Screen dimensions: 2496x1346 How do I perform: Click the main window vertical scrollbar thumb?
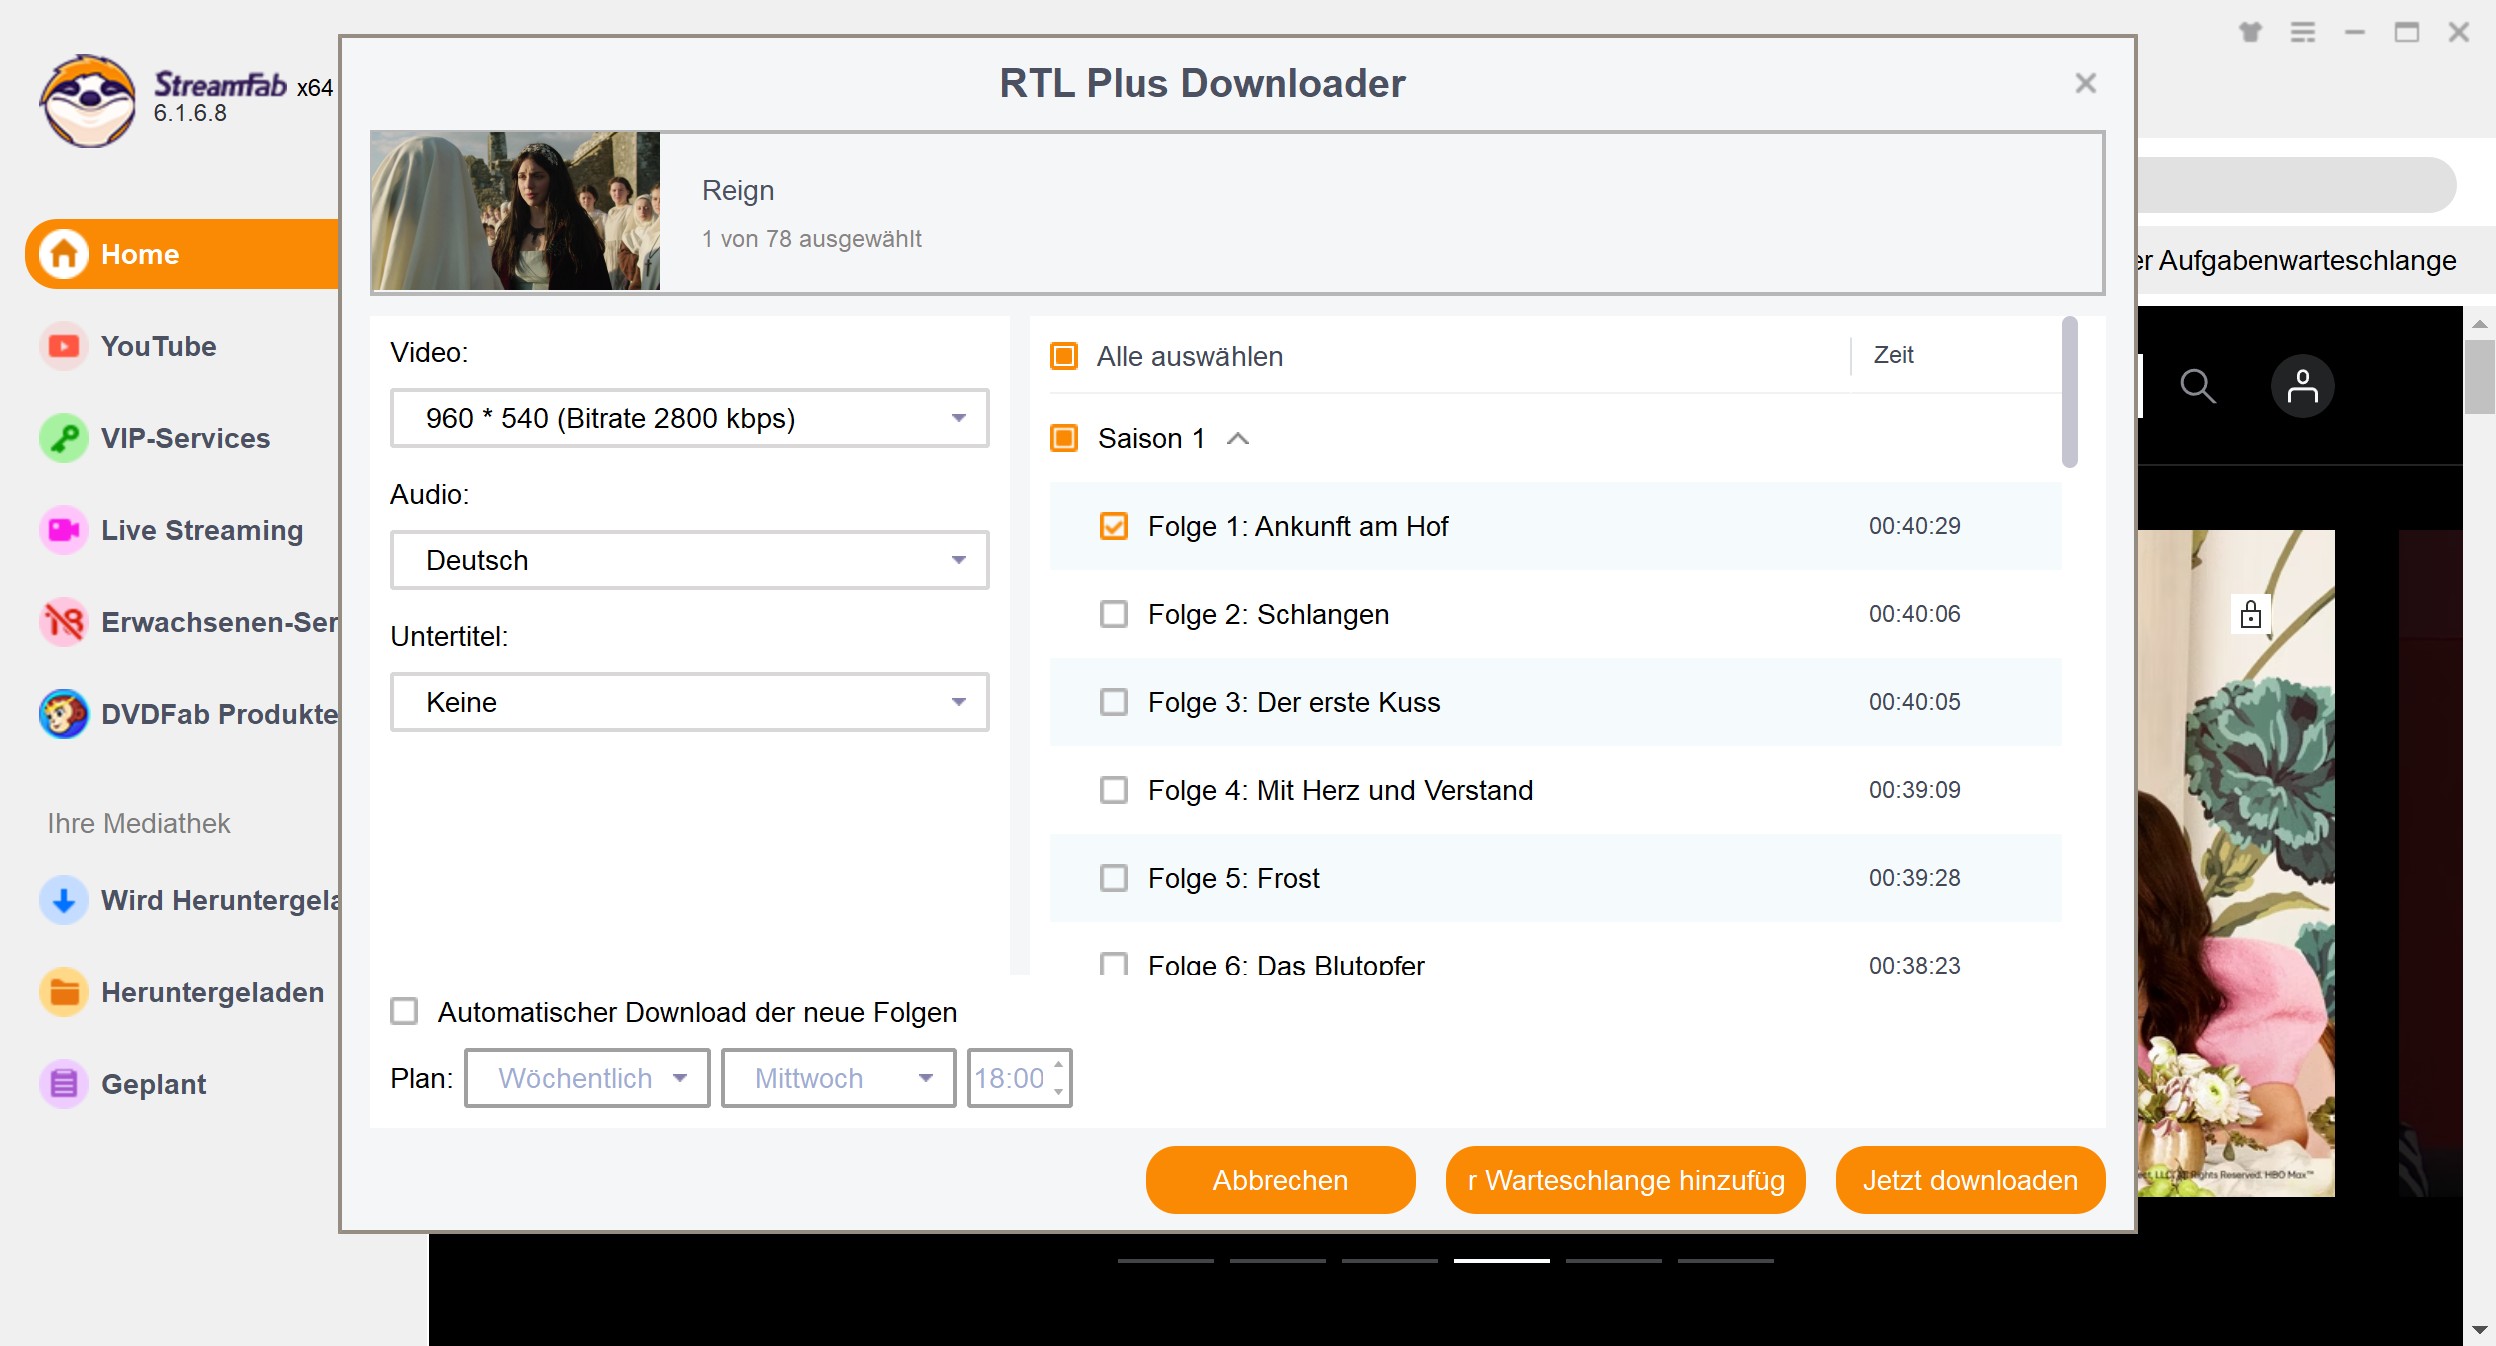point(2480,376)
